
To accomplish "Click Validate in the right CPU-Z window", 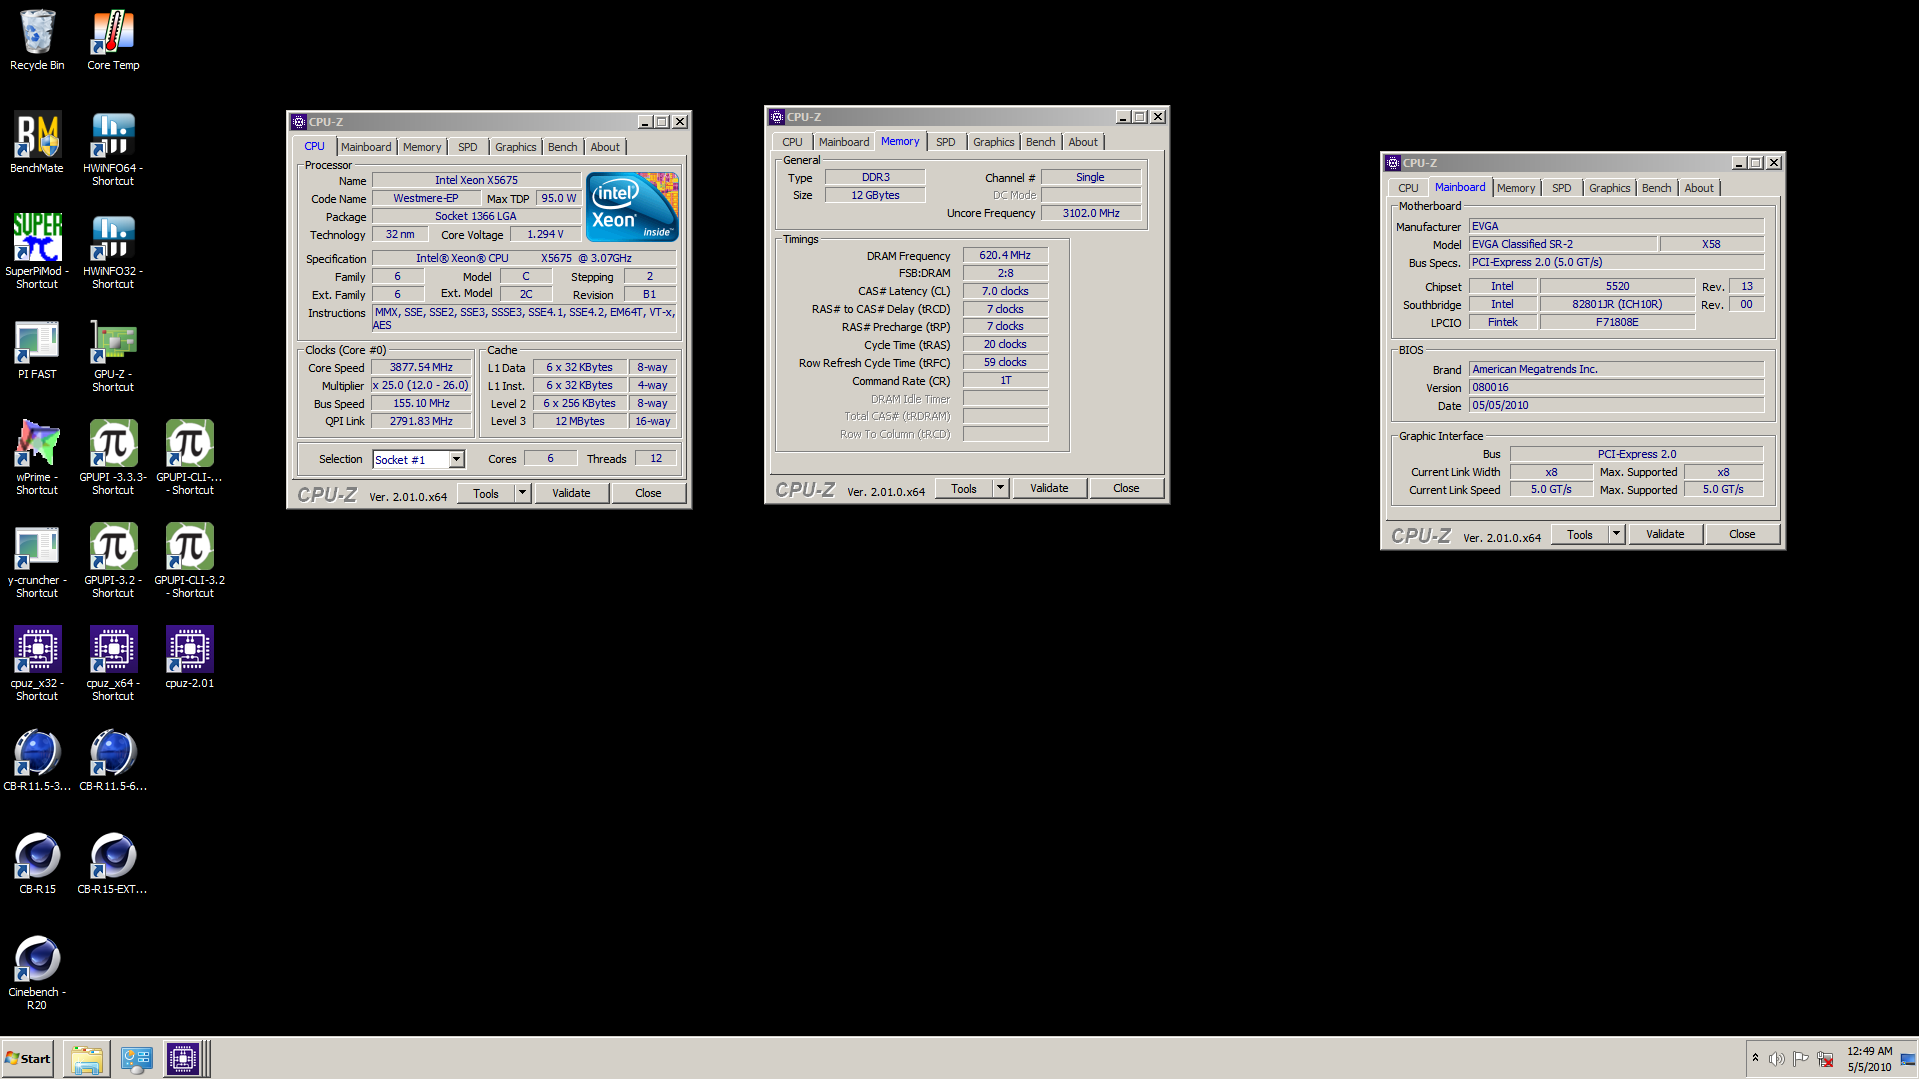I will (1665, 534).
